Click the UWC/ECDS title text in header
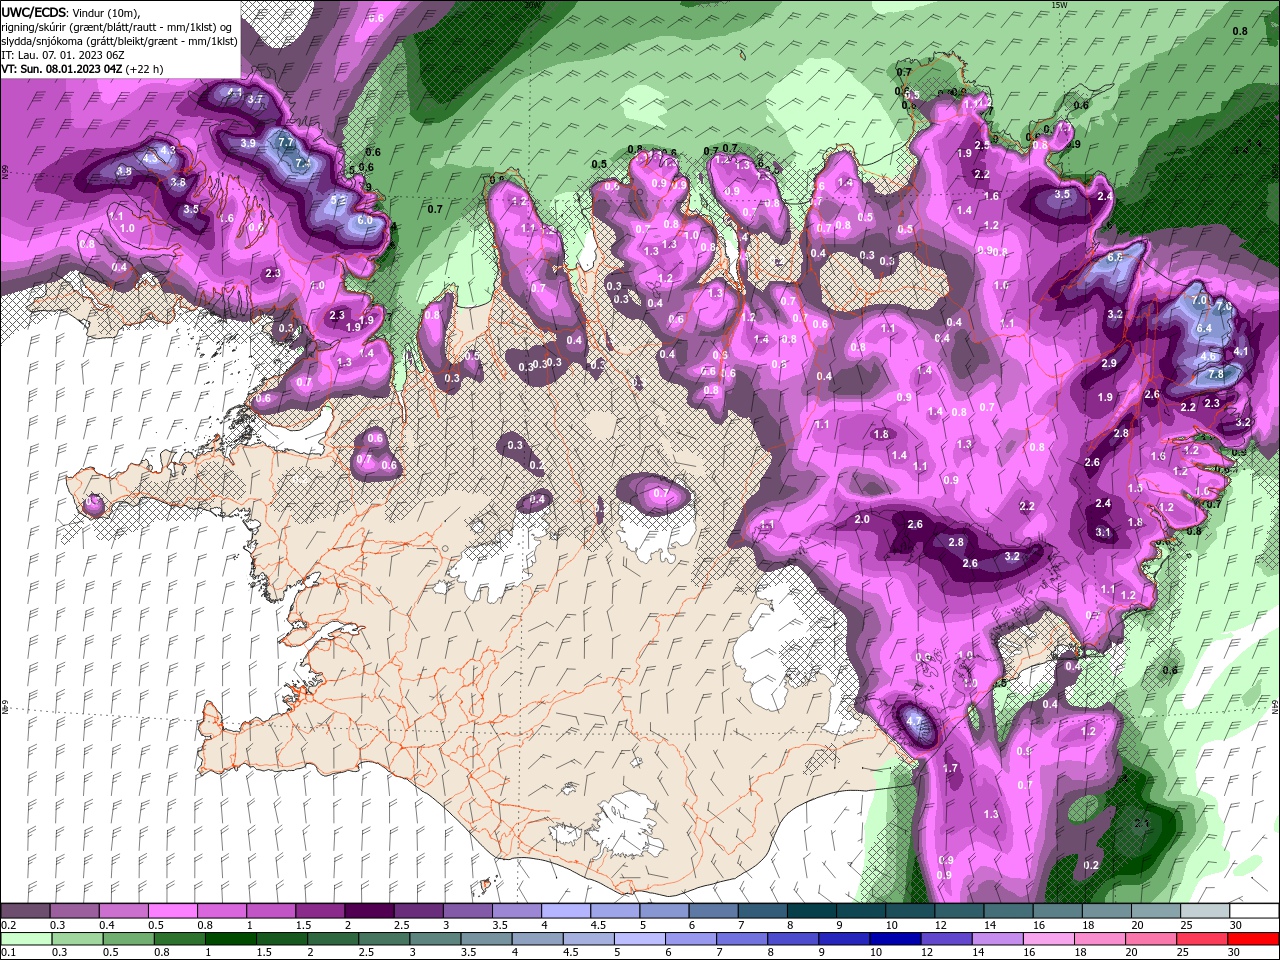This screenshot has height=960, width=1280. [x=34, y=12]
